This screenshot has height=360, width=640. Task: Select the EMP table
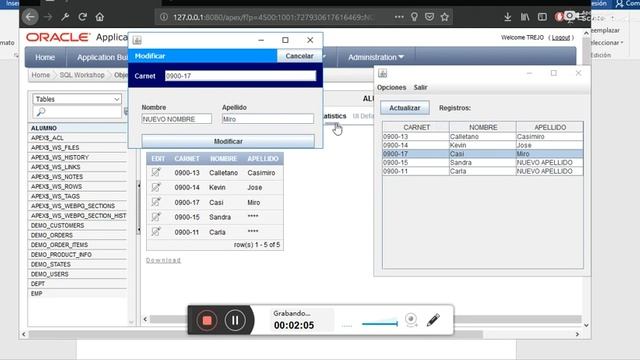click(x=78, y=293)
